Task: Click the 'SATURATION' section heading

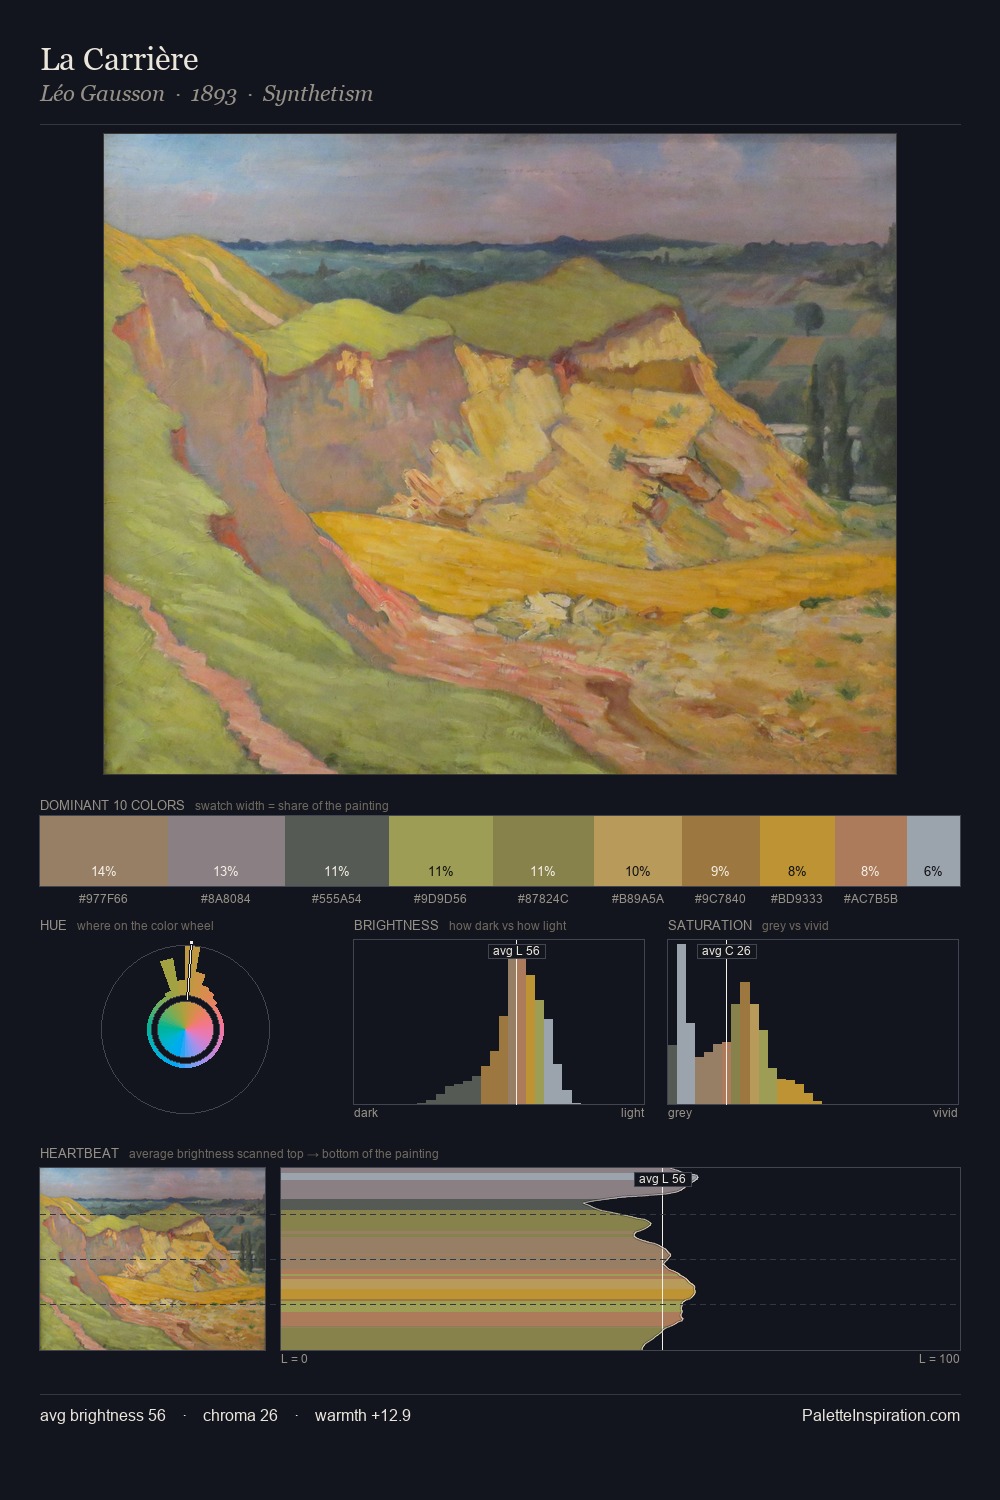Action: point(710,925)
